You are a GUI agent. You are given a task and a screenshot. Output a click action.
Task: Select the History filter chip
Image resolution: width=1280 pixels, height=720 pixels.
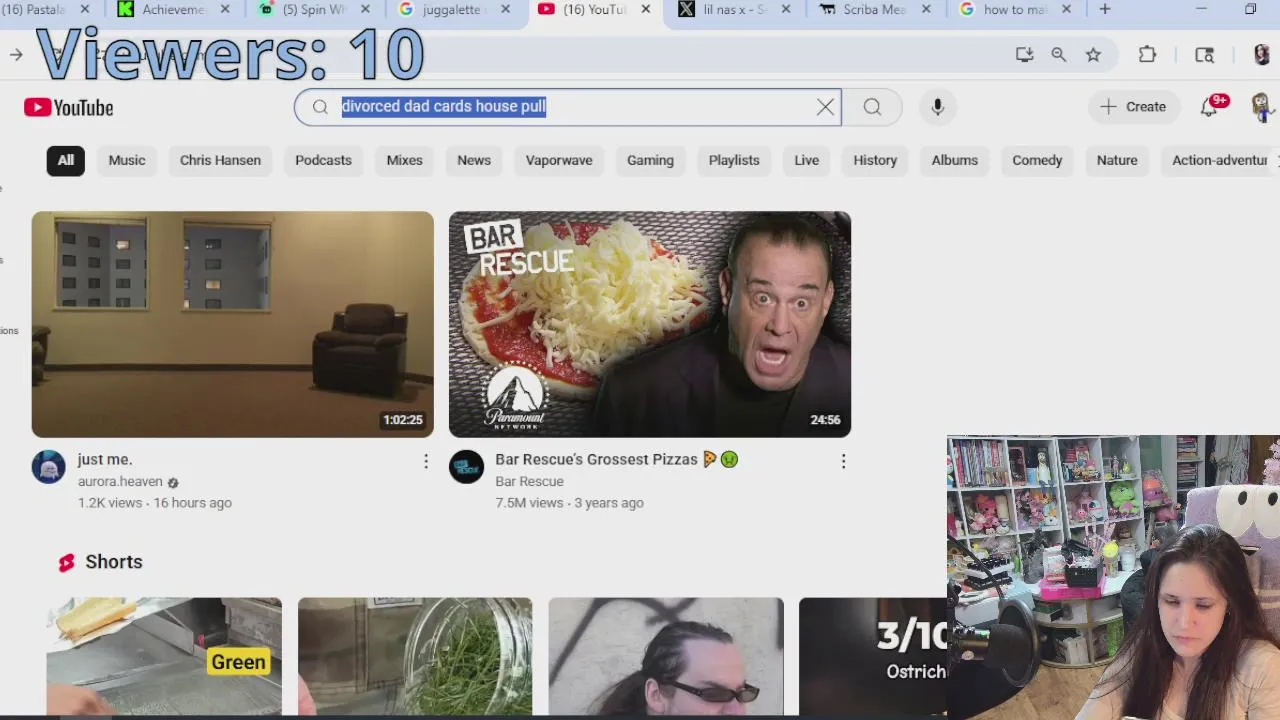[x=875, y=160]
